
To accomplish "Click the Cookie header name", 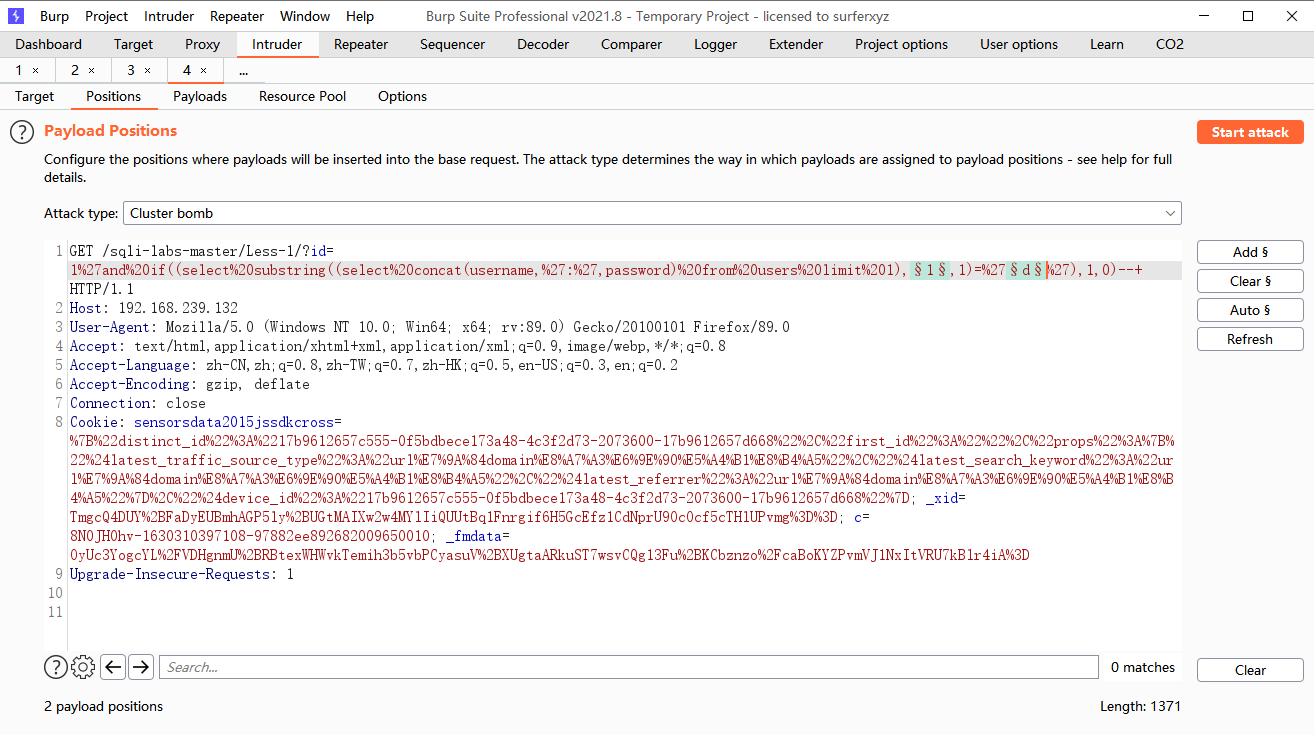I will coord(97,422).
